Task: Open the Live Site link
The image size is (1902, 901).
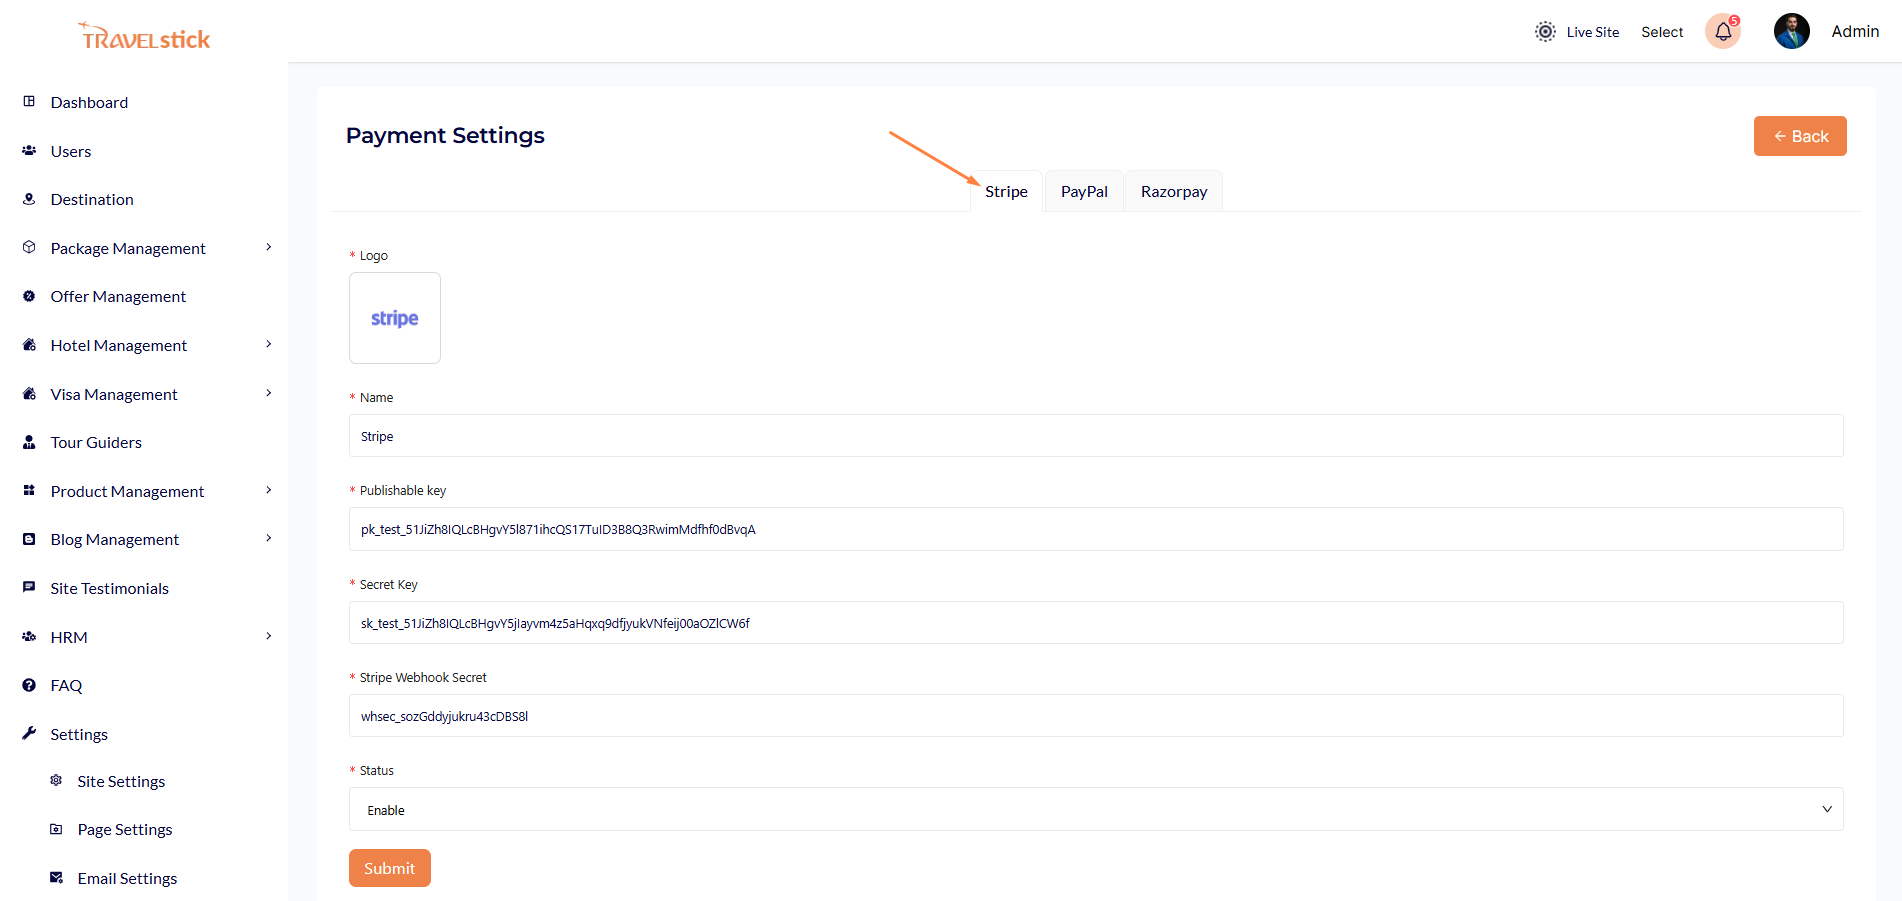Action: pyautogui.click(x=1592, y=32)
